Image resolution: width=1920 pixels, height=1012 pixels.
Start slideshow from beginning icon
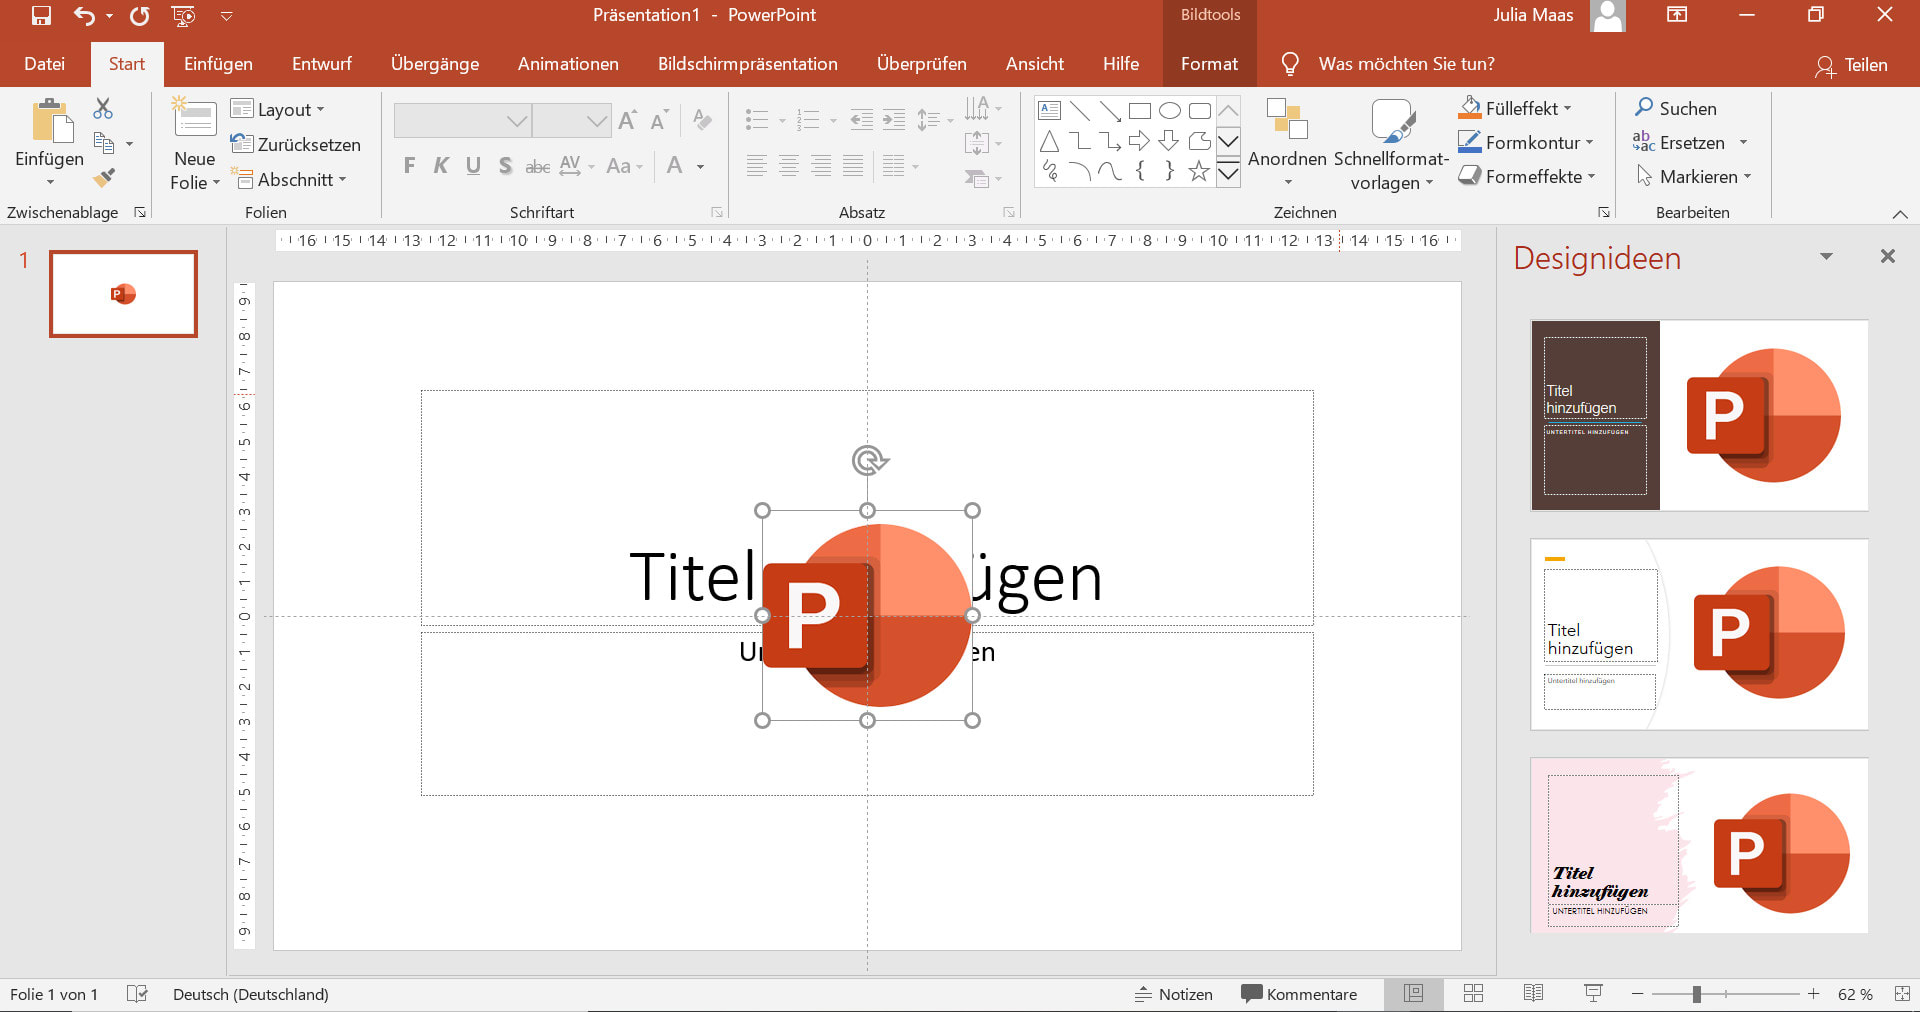point(183,15)
